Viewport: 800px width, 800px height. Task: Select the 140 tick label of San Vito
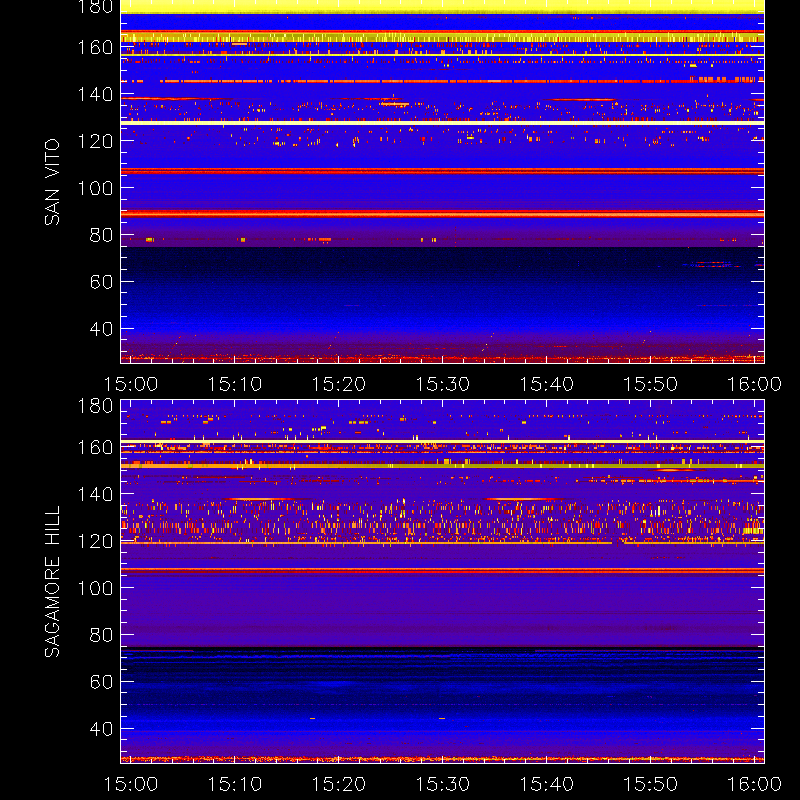[x=95, y=94]
